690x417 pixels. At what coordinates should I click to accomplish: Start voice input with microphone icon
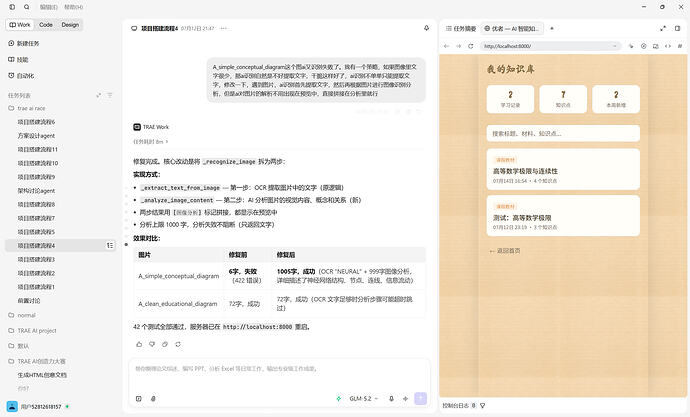[x=391, y=399]
